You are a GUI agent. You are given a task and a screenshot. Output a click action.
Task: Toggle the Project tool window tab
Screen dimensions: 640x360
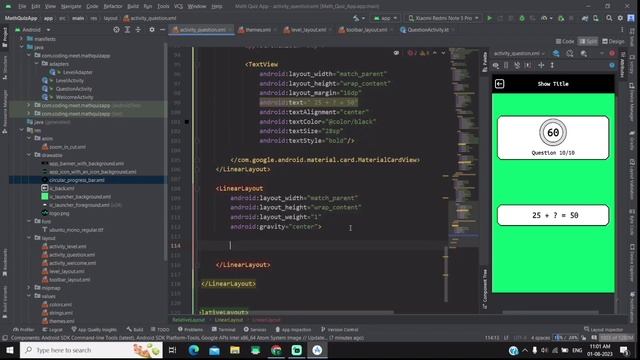click(x=4, y=37)
